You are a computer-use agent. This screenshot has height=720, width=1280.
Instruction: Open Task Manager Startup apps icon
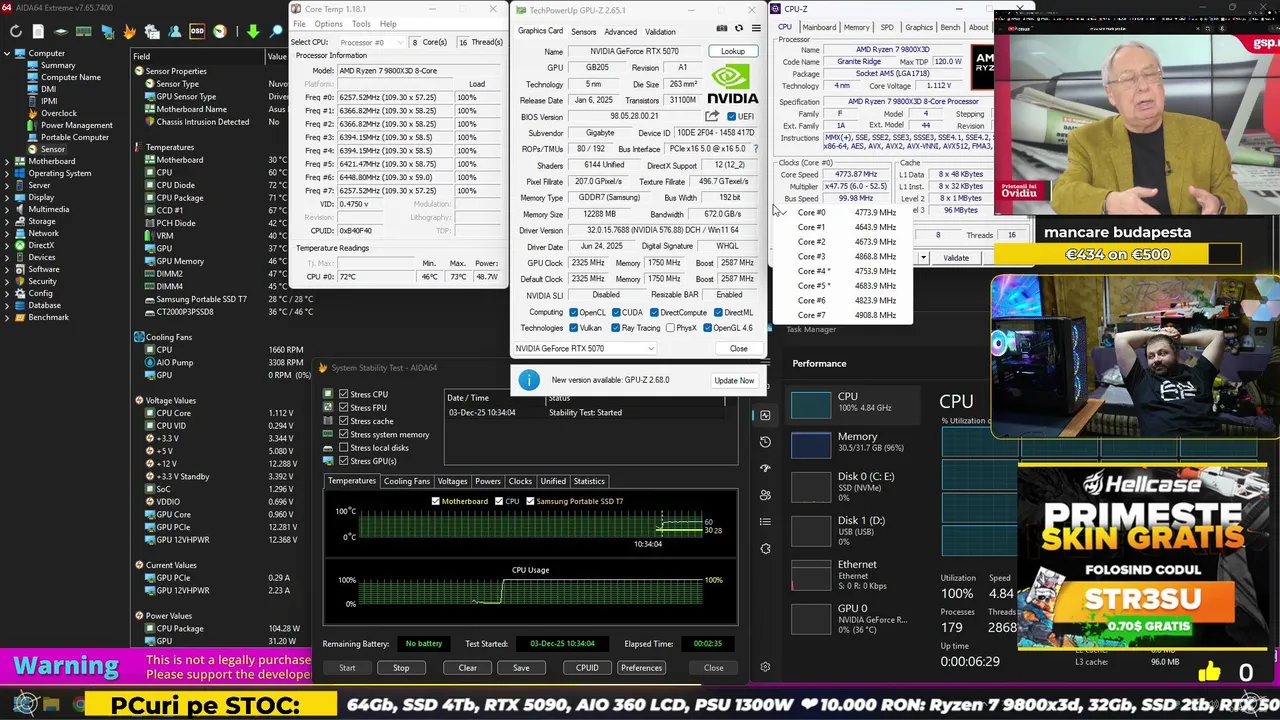pyautogui.click(x=765, y=468)
